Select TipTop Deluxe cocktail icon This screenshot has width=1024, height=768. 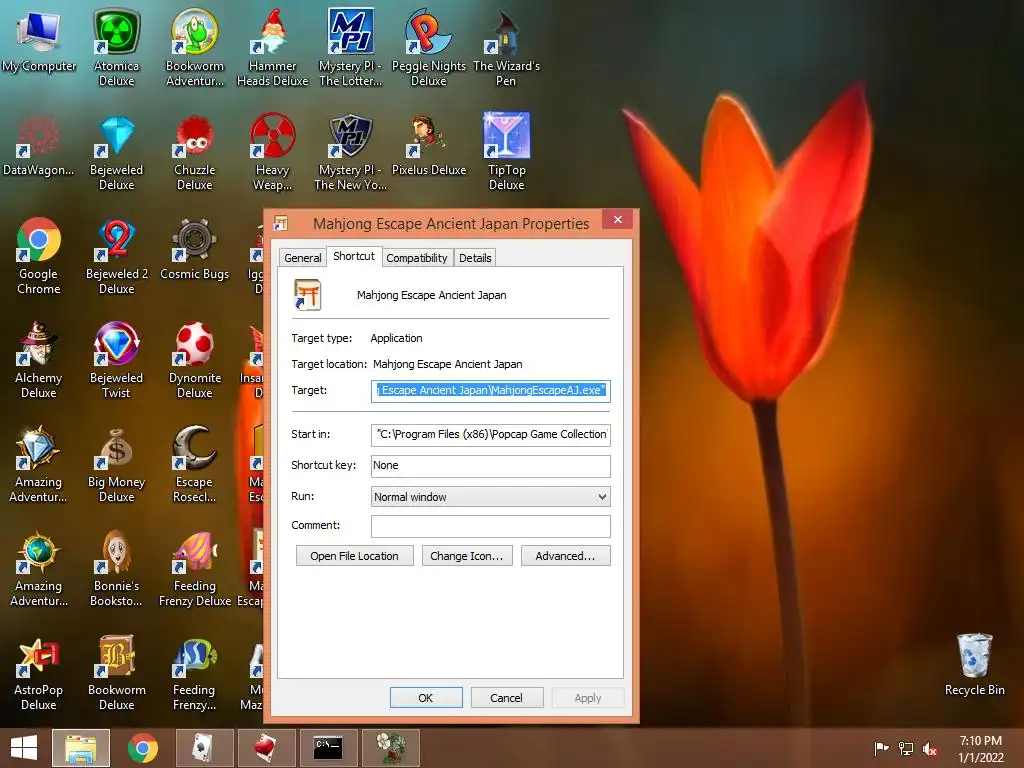(506, 152)
